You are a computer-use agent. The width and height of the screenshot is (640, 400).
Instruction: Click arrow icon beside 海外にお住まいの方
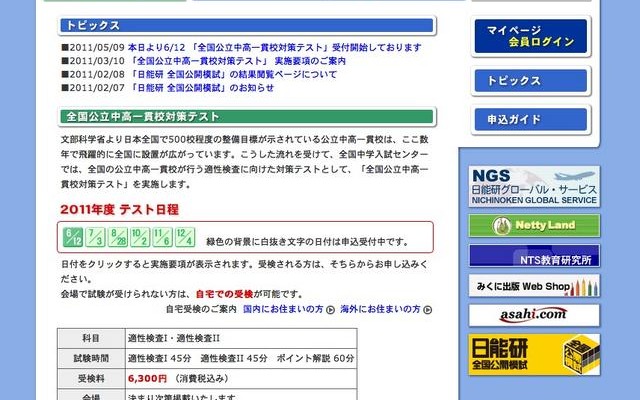tap(427, 310)
